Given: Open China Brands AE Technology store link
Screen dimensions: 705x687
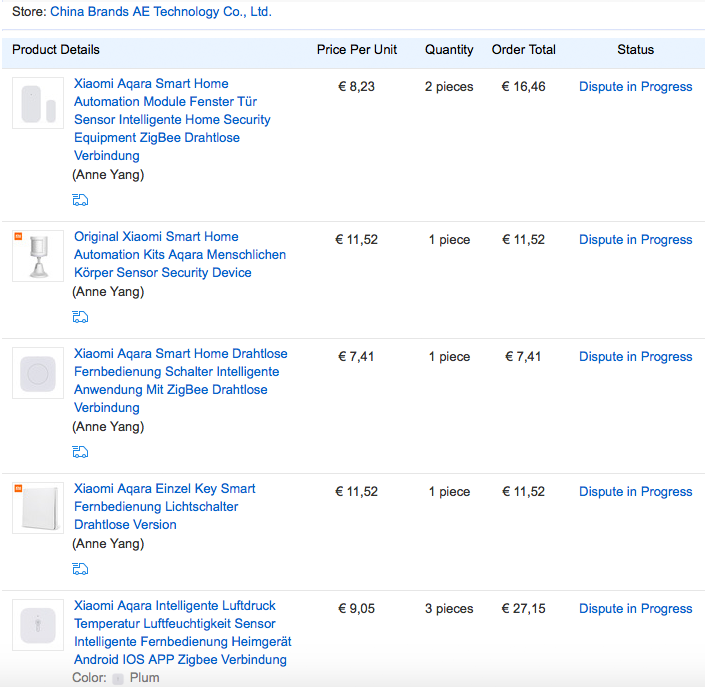Looking at the screenshot, I should (160, 12).
